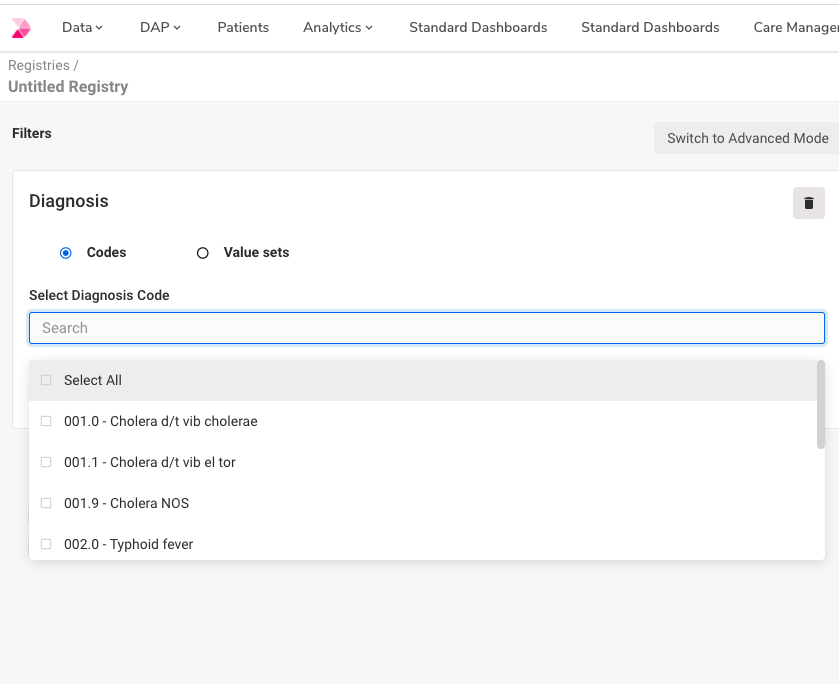The height and width of the screenshot is (684, 839).
Task: Open the first Standard Dashboards menu item
Action: pyautogui.click(x=478, y=27)
